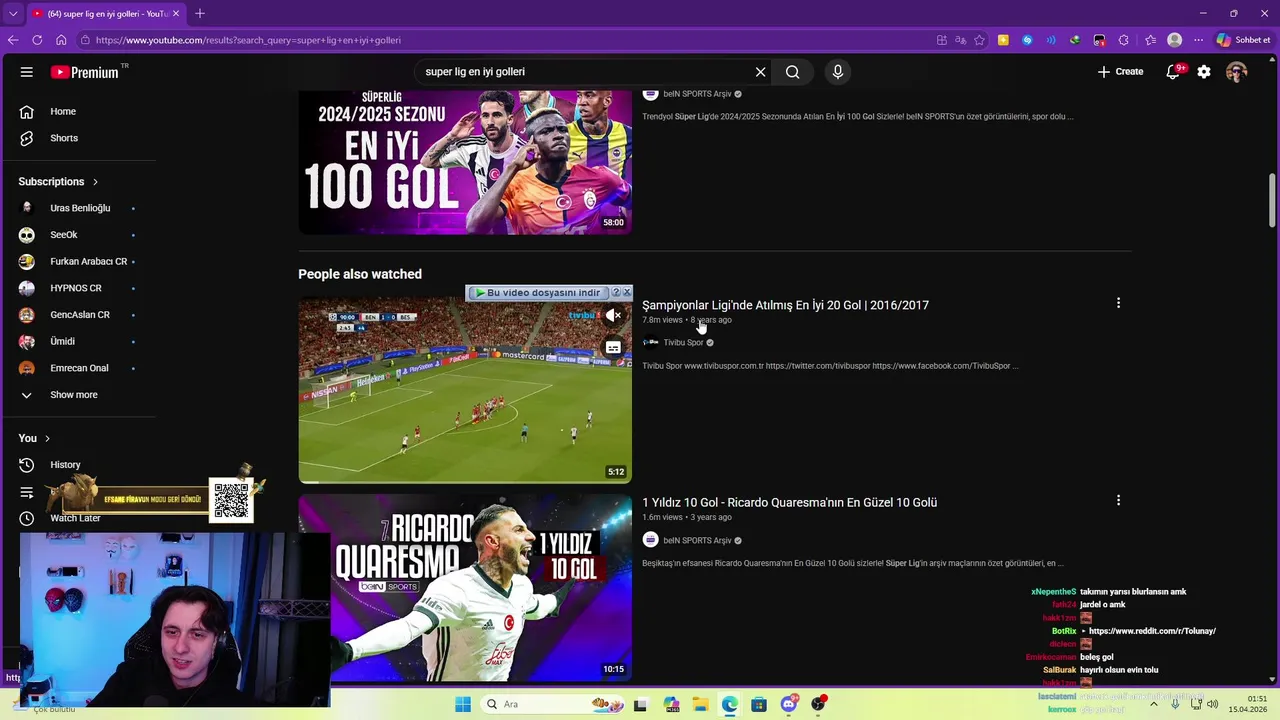Open Discord from the taskbar
1280x720 pixels.
789,704
